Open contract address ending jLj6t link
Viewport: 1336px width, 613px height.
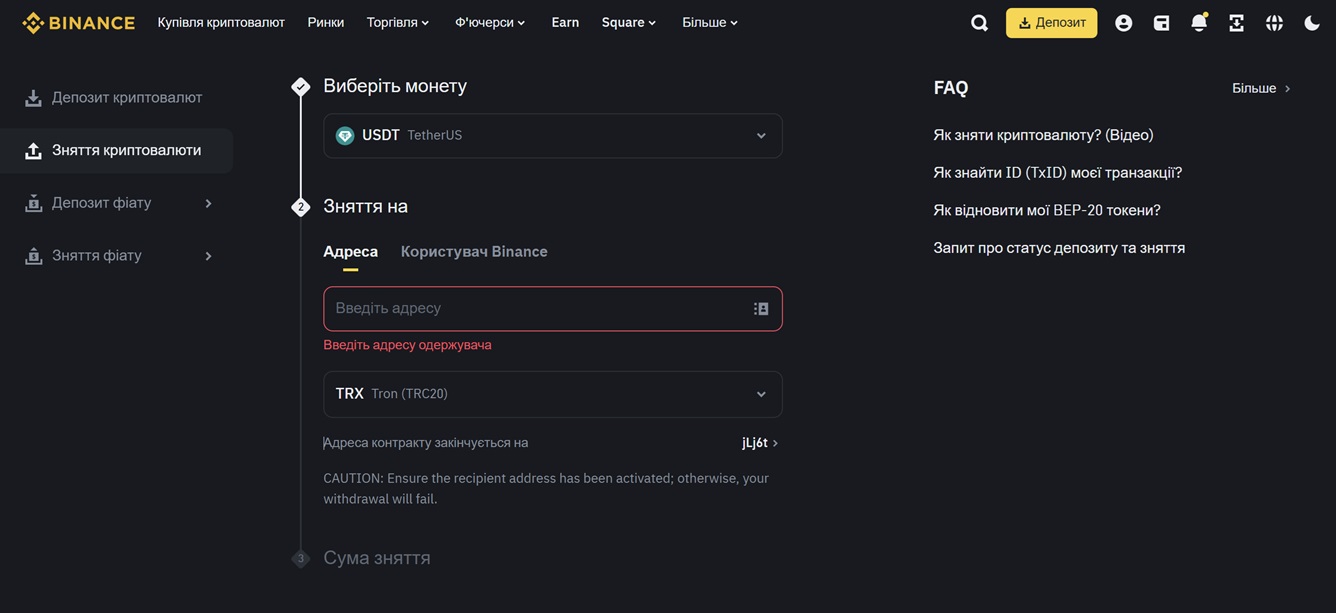click(x=760, y=443)
